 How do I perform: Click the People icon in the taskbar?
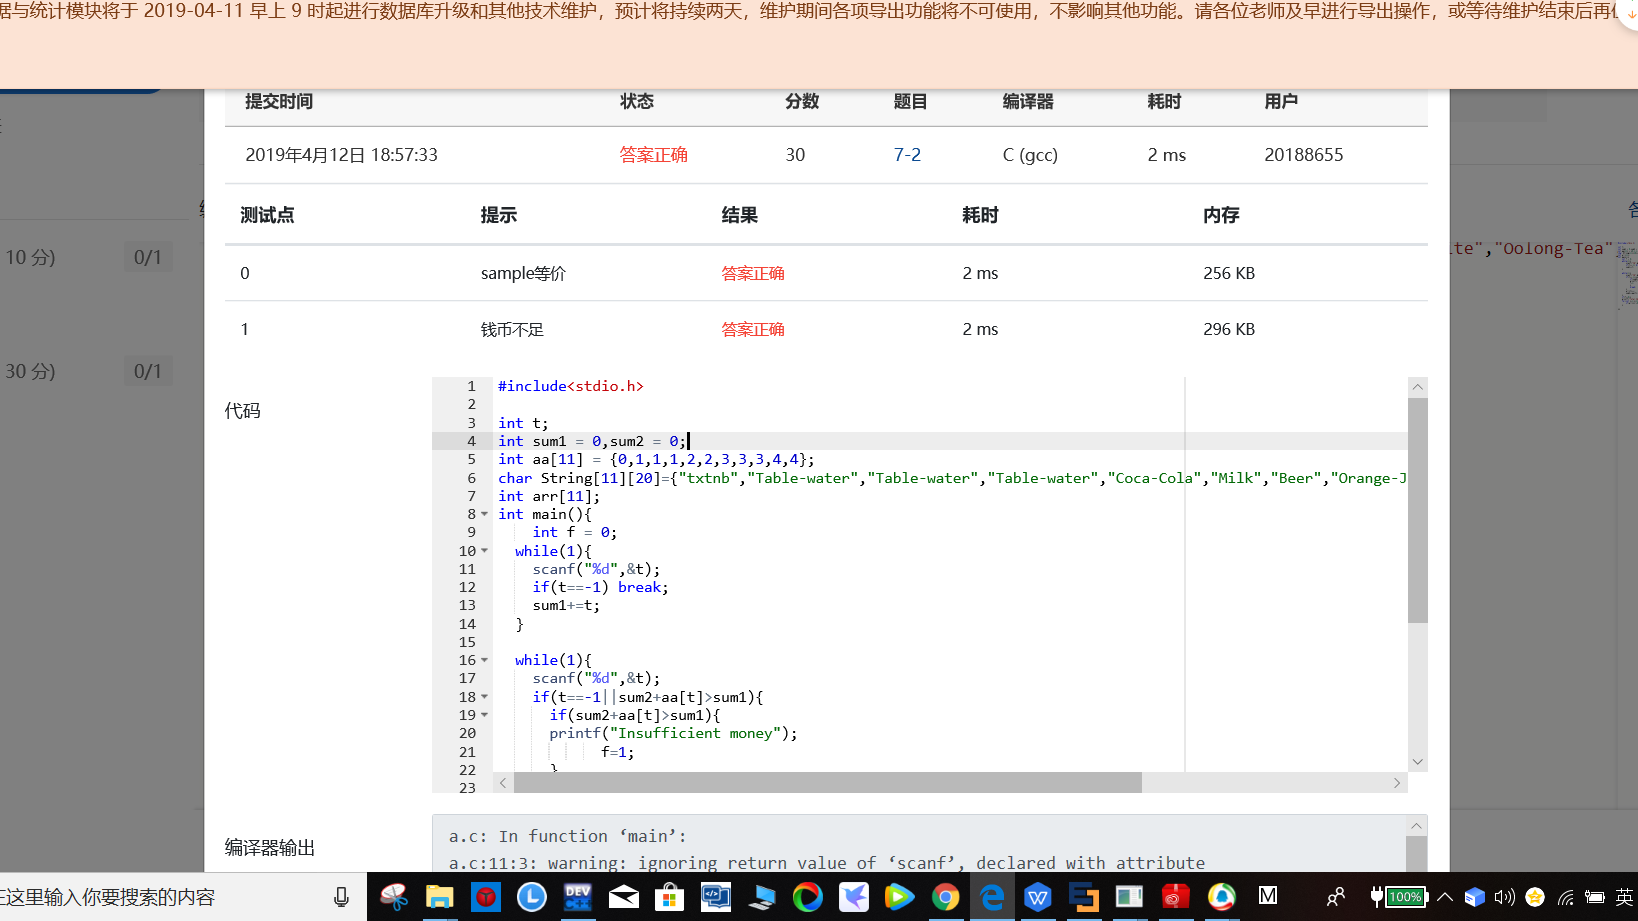point(1336,897)
